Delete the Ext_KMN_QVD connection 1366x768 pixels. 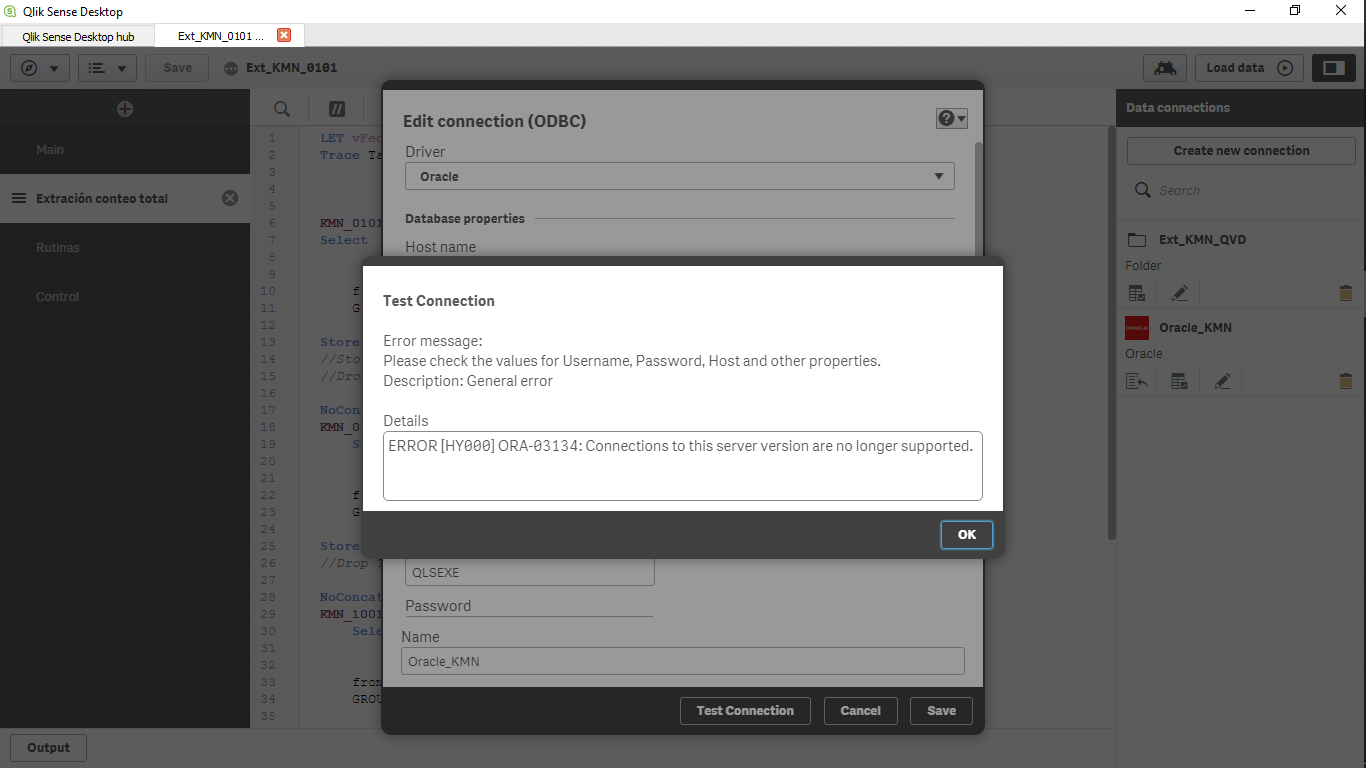(x=1345, y=293)
